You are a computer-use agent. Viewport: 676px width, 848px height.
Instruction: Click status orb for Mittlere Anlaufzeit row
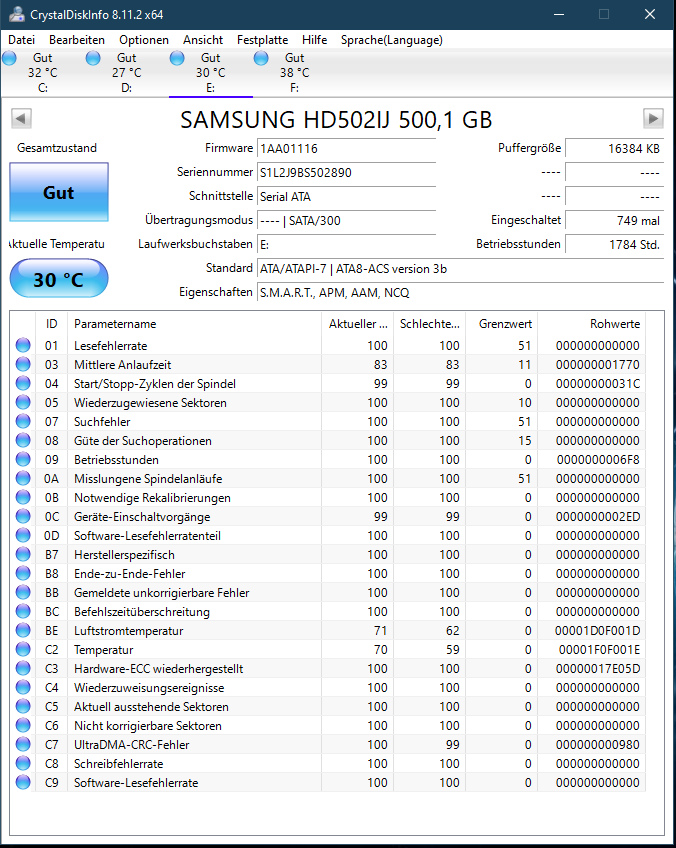tap(23, 364)
